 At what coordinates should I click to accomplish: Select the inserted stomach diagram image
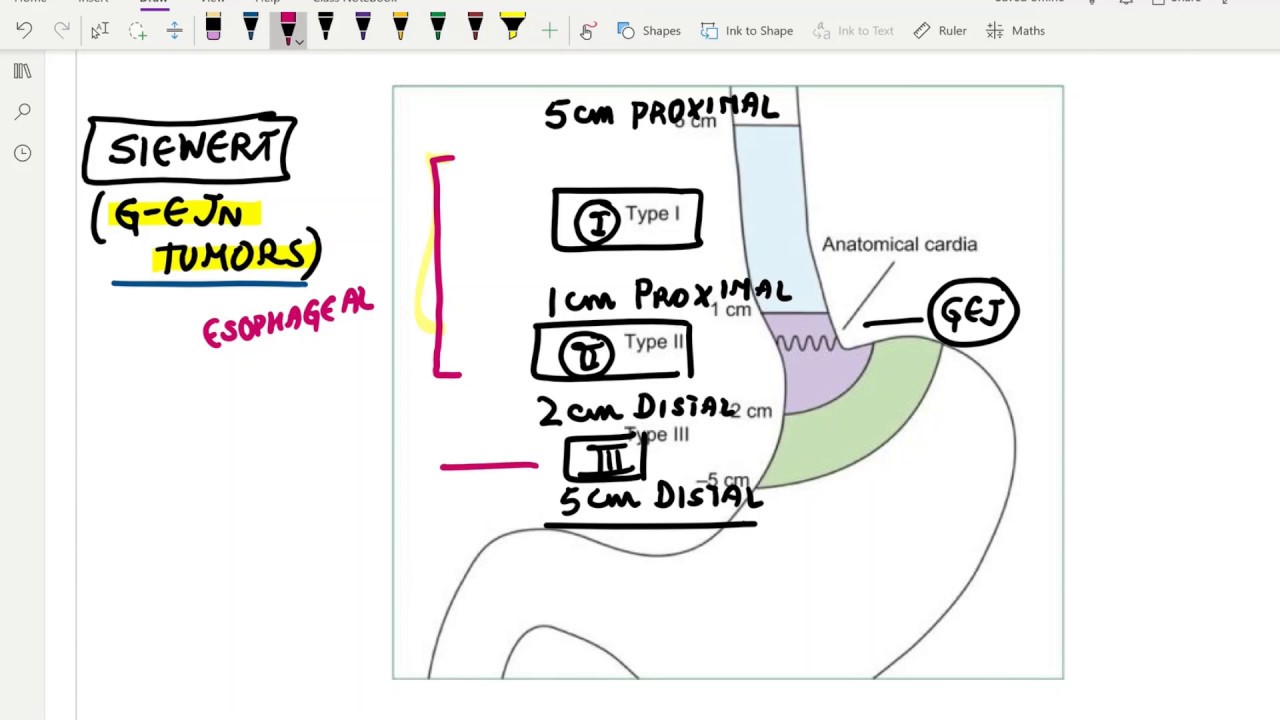point(728,382)
